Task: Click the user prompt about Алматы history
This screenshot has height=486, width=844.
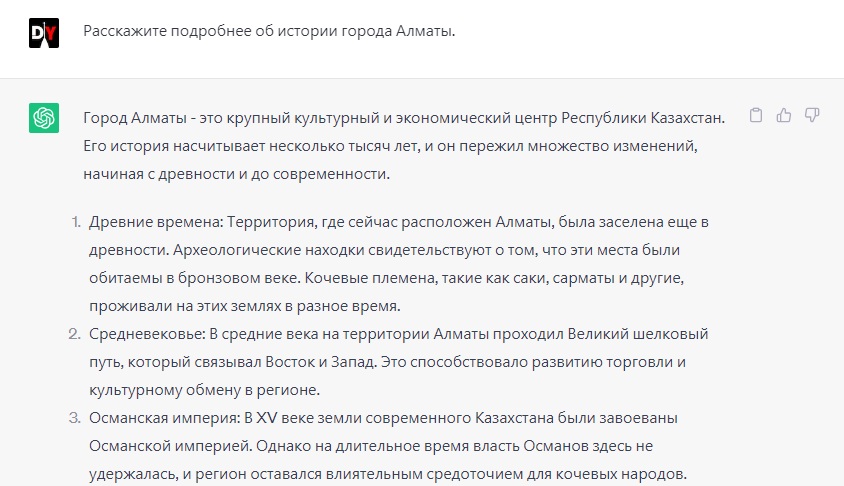Action: [269, 31]
